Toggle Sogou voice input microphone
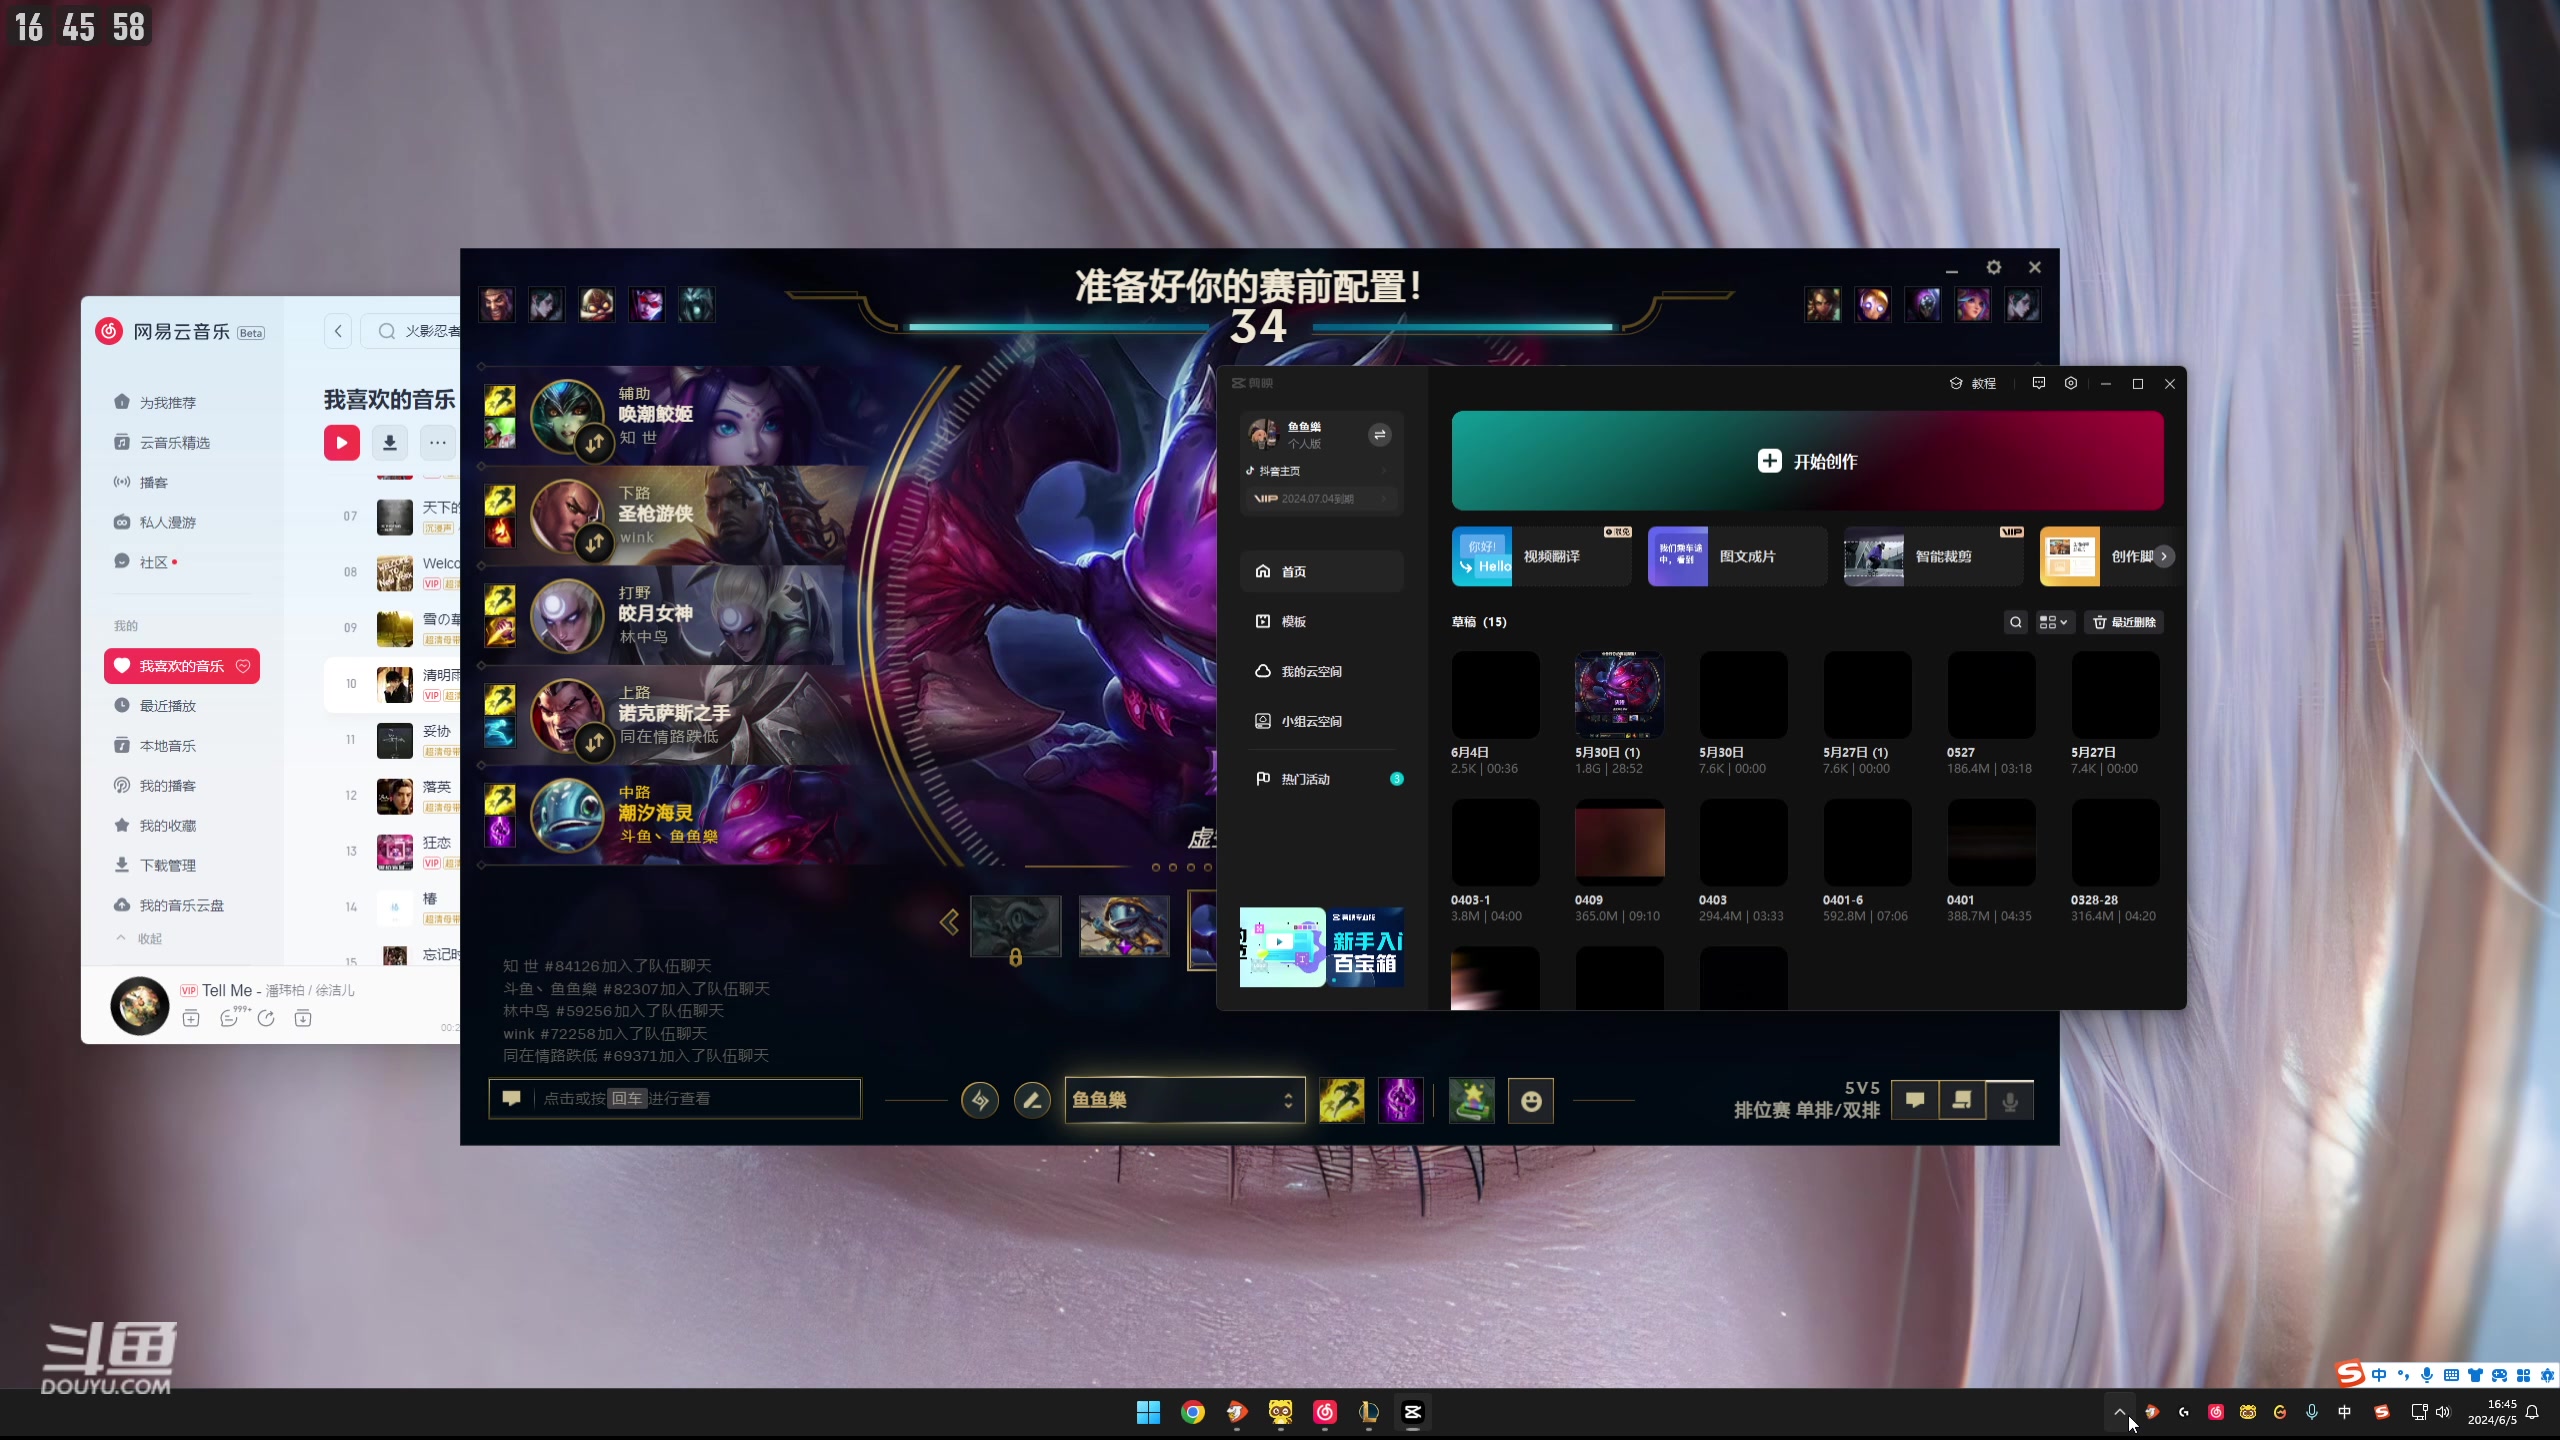 coord(2427,1375)
